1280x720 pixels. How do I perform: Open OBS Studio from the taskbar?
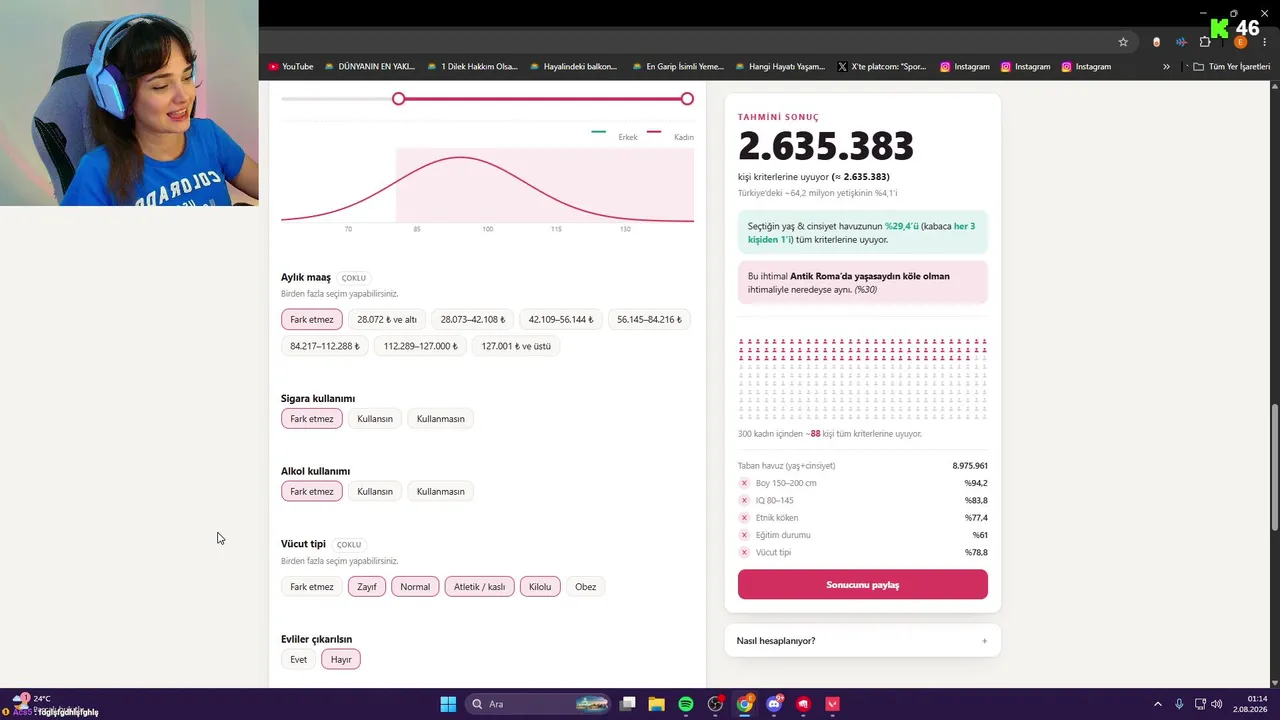[x=715, y=704]
